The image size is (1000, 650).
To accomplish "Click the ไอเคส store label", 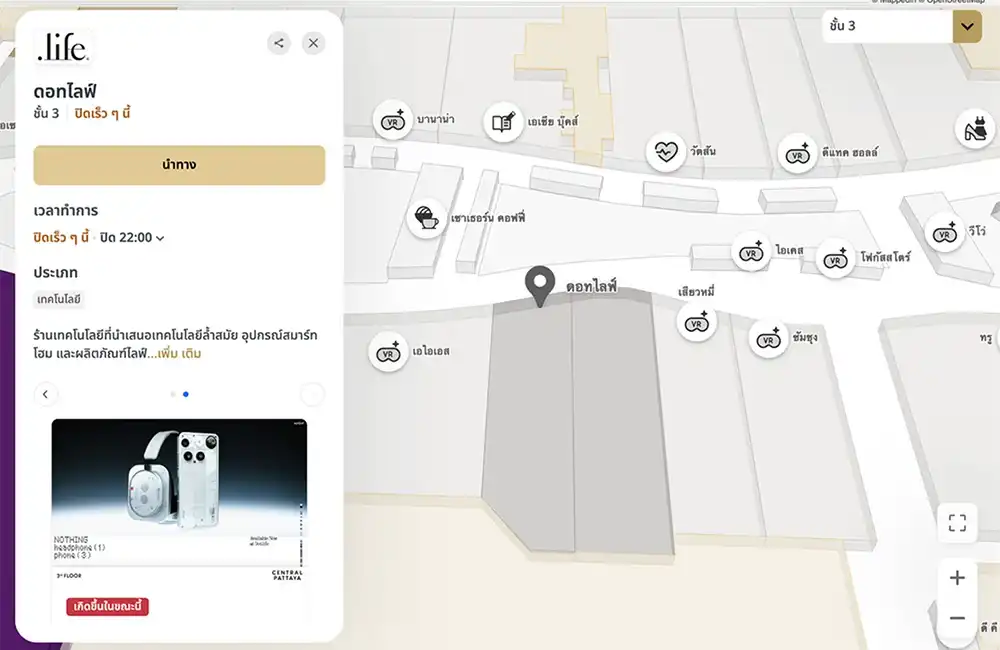I will click(790, 250).
